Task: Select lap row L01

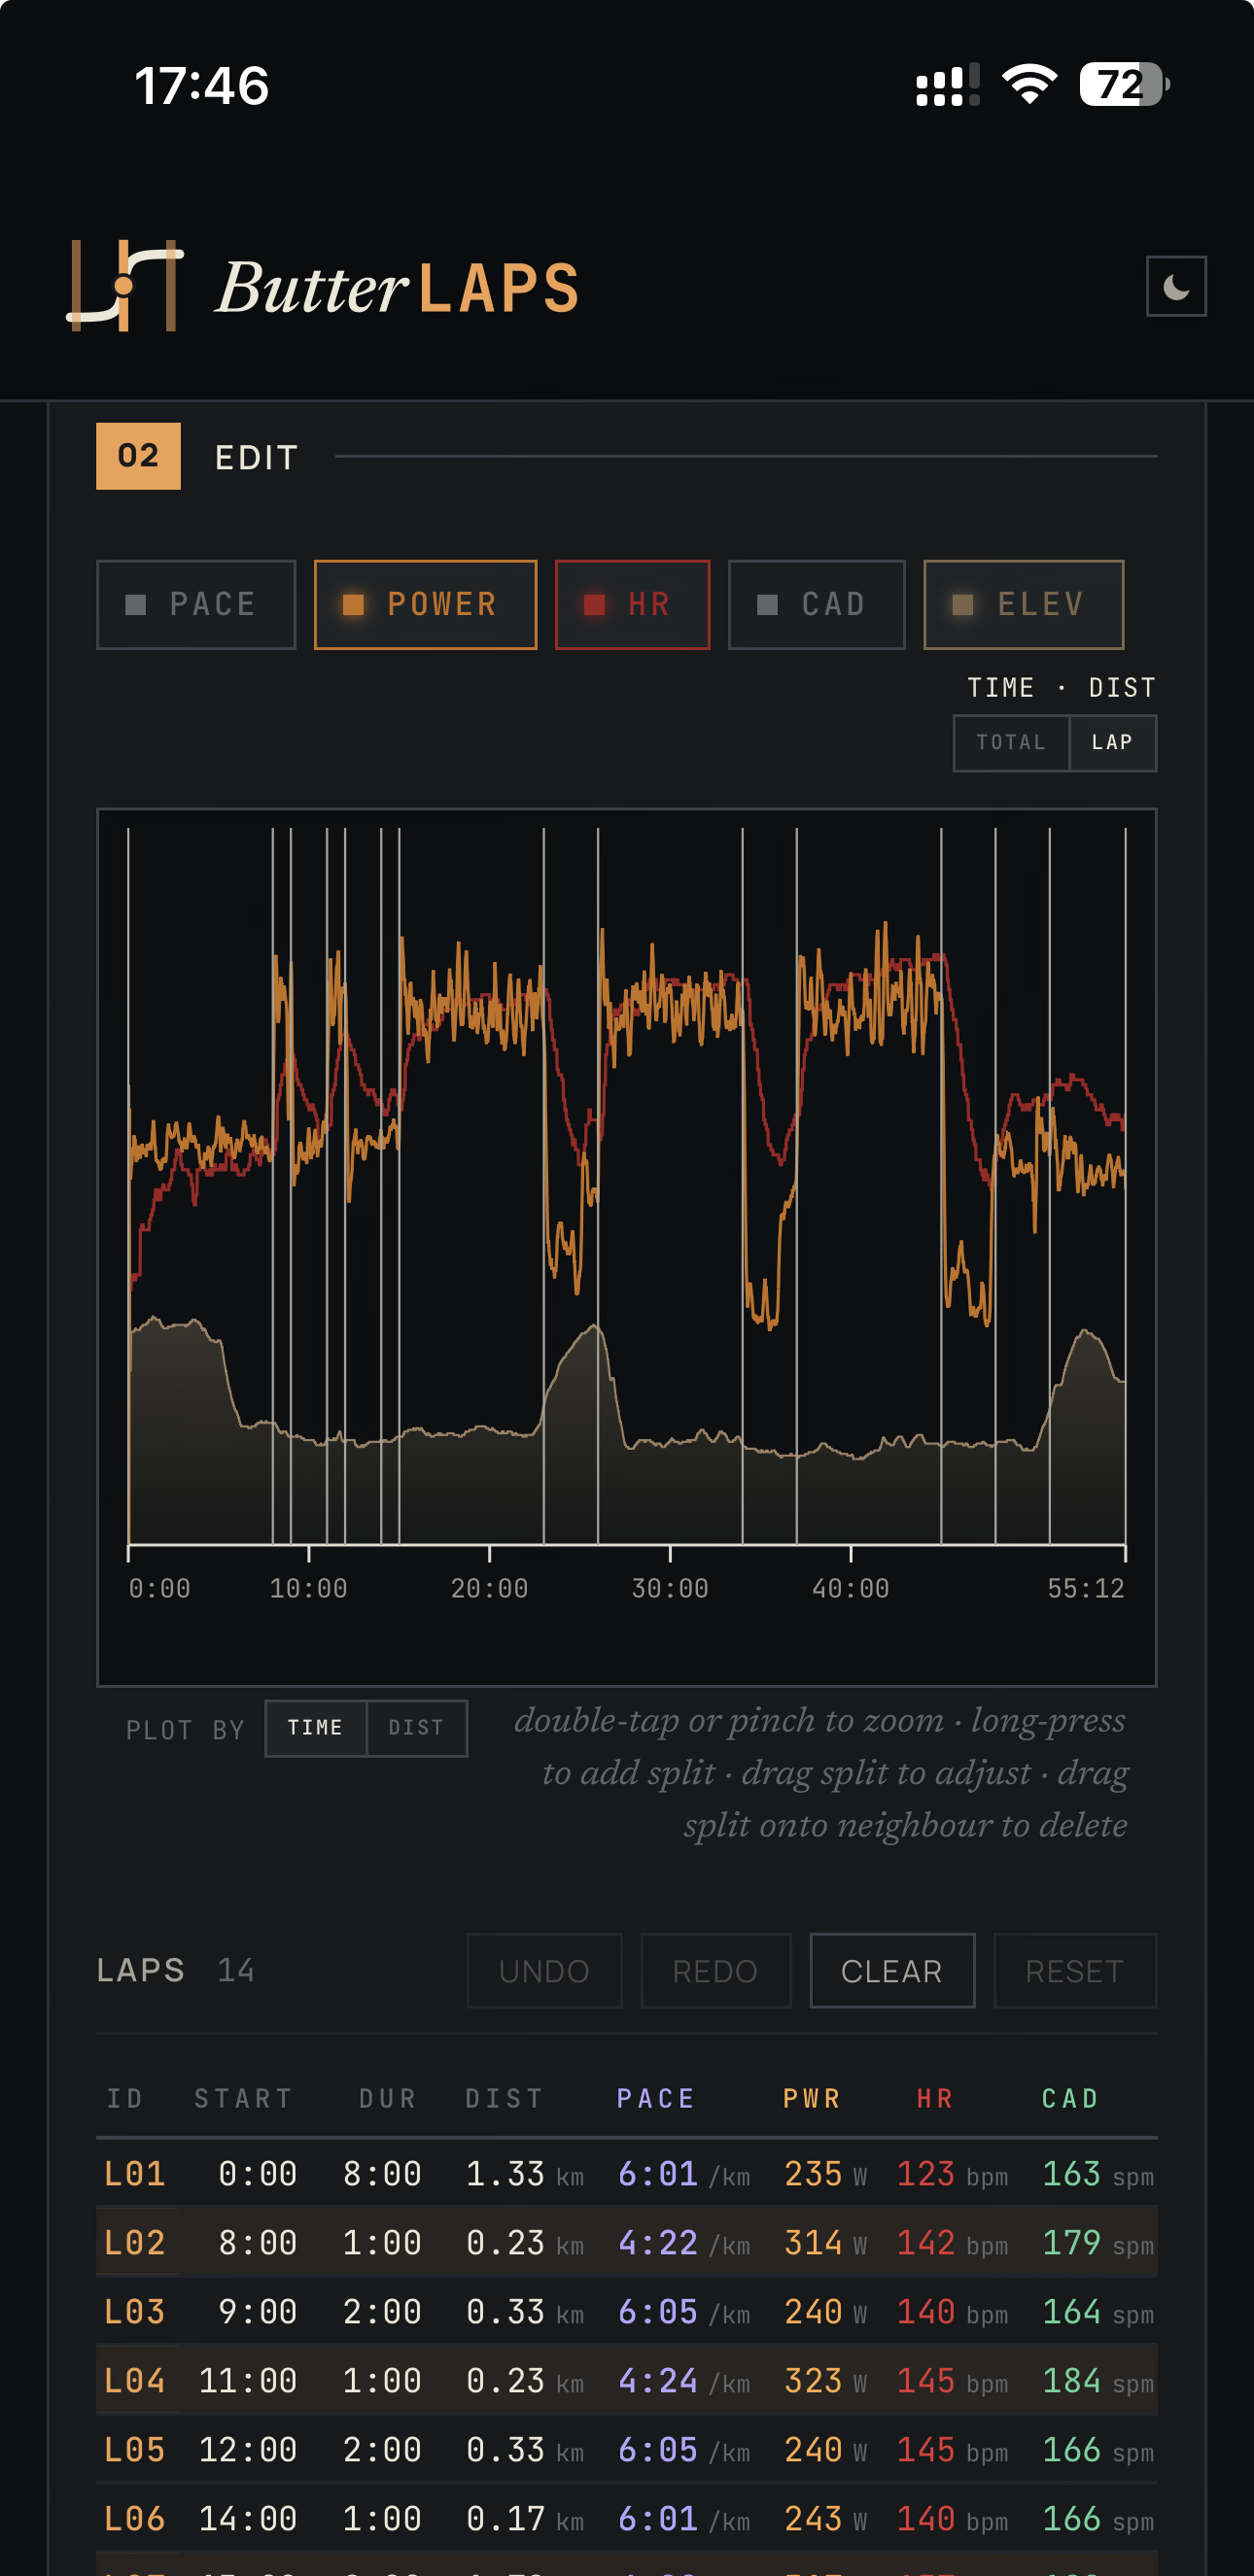Action: click(x=627, y=2174)
